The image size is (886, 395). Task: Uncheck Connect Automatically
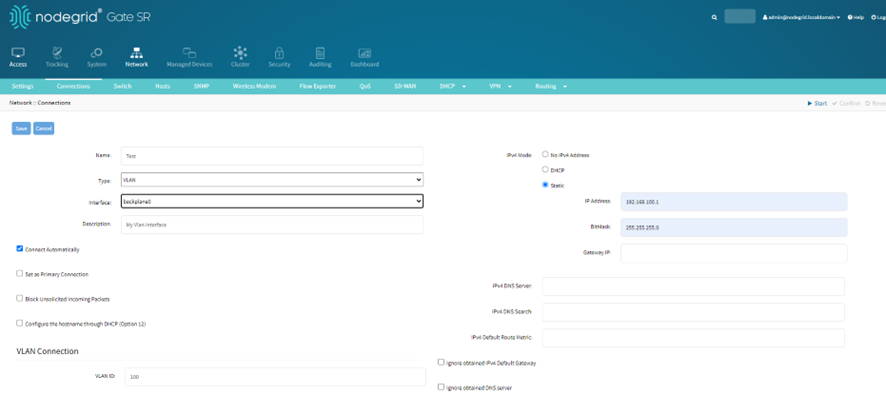tap(20, 249)
